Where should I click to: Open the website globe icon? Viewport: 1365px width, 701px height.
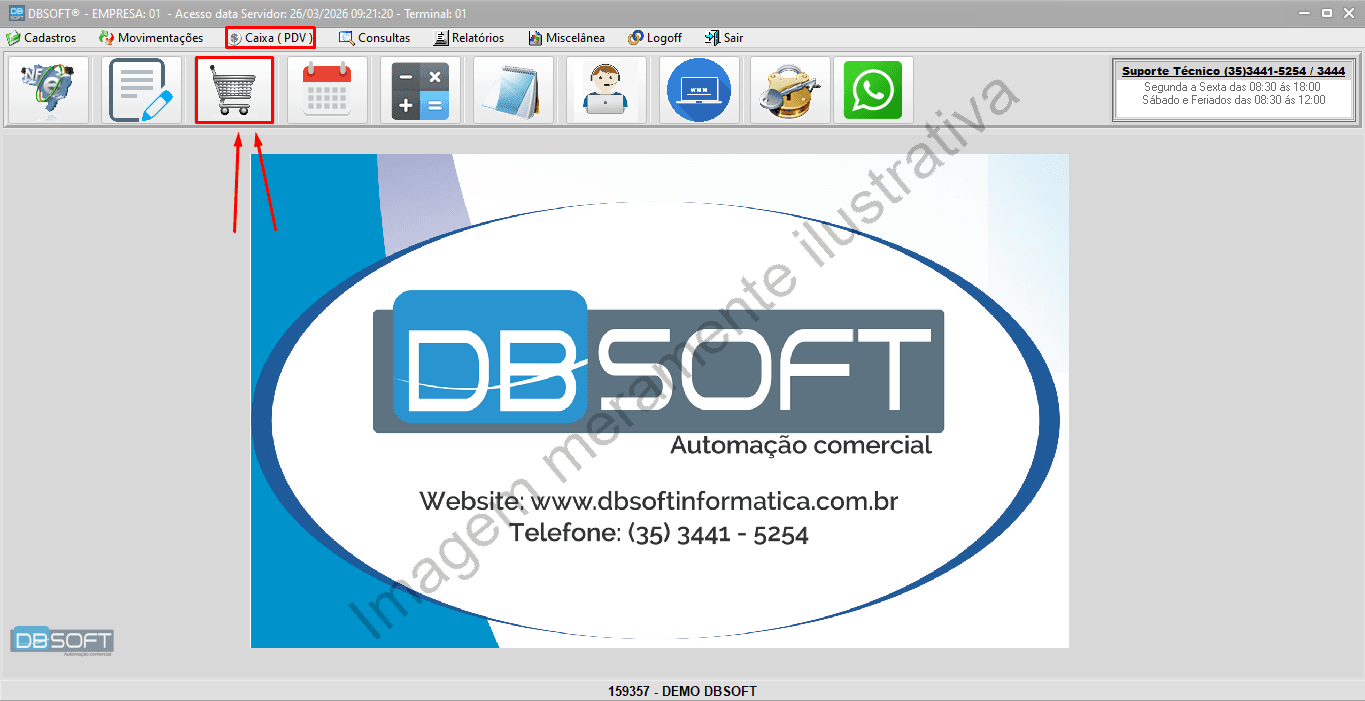698,90
